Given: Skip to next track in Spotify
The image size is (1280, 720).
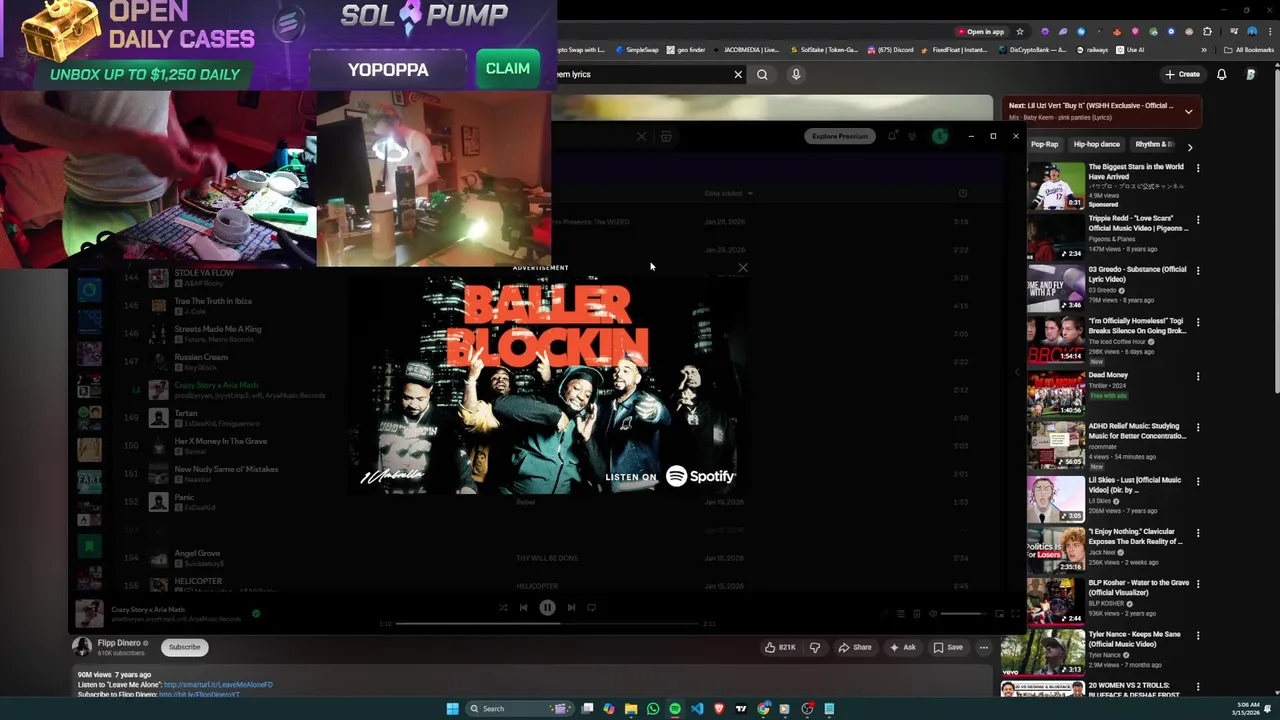Looking at the screenshot, I should 571,607.
